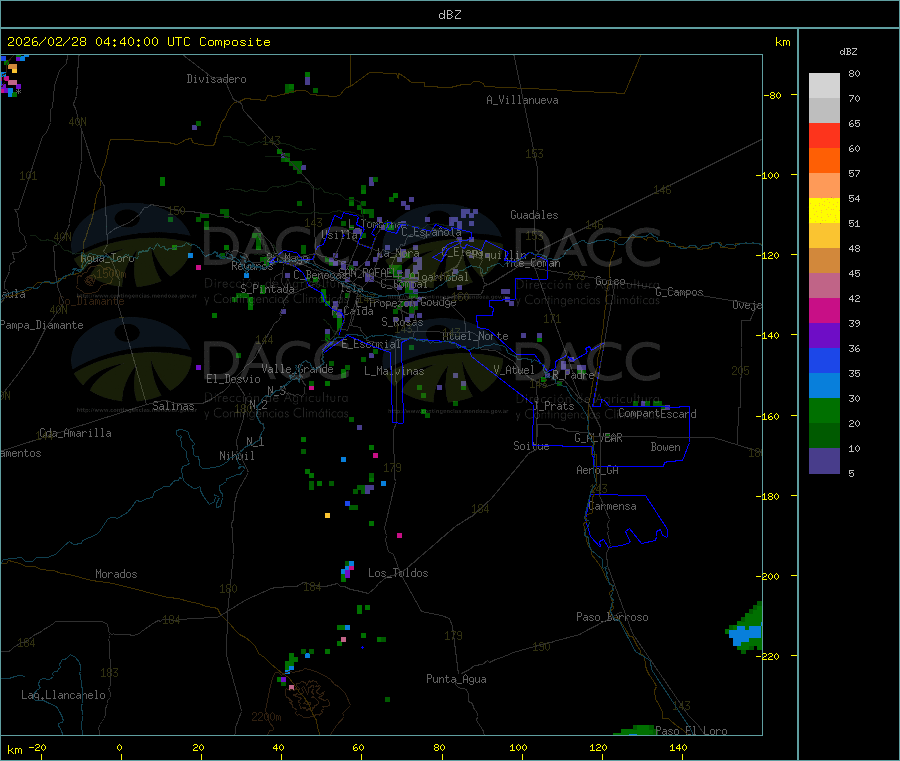Viewport: 900px width, 761px height.
Task: Select the white 80 dBZ legend swatch
Action: coord(824,86)
